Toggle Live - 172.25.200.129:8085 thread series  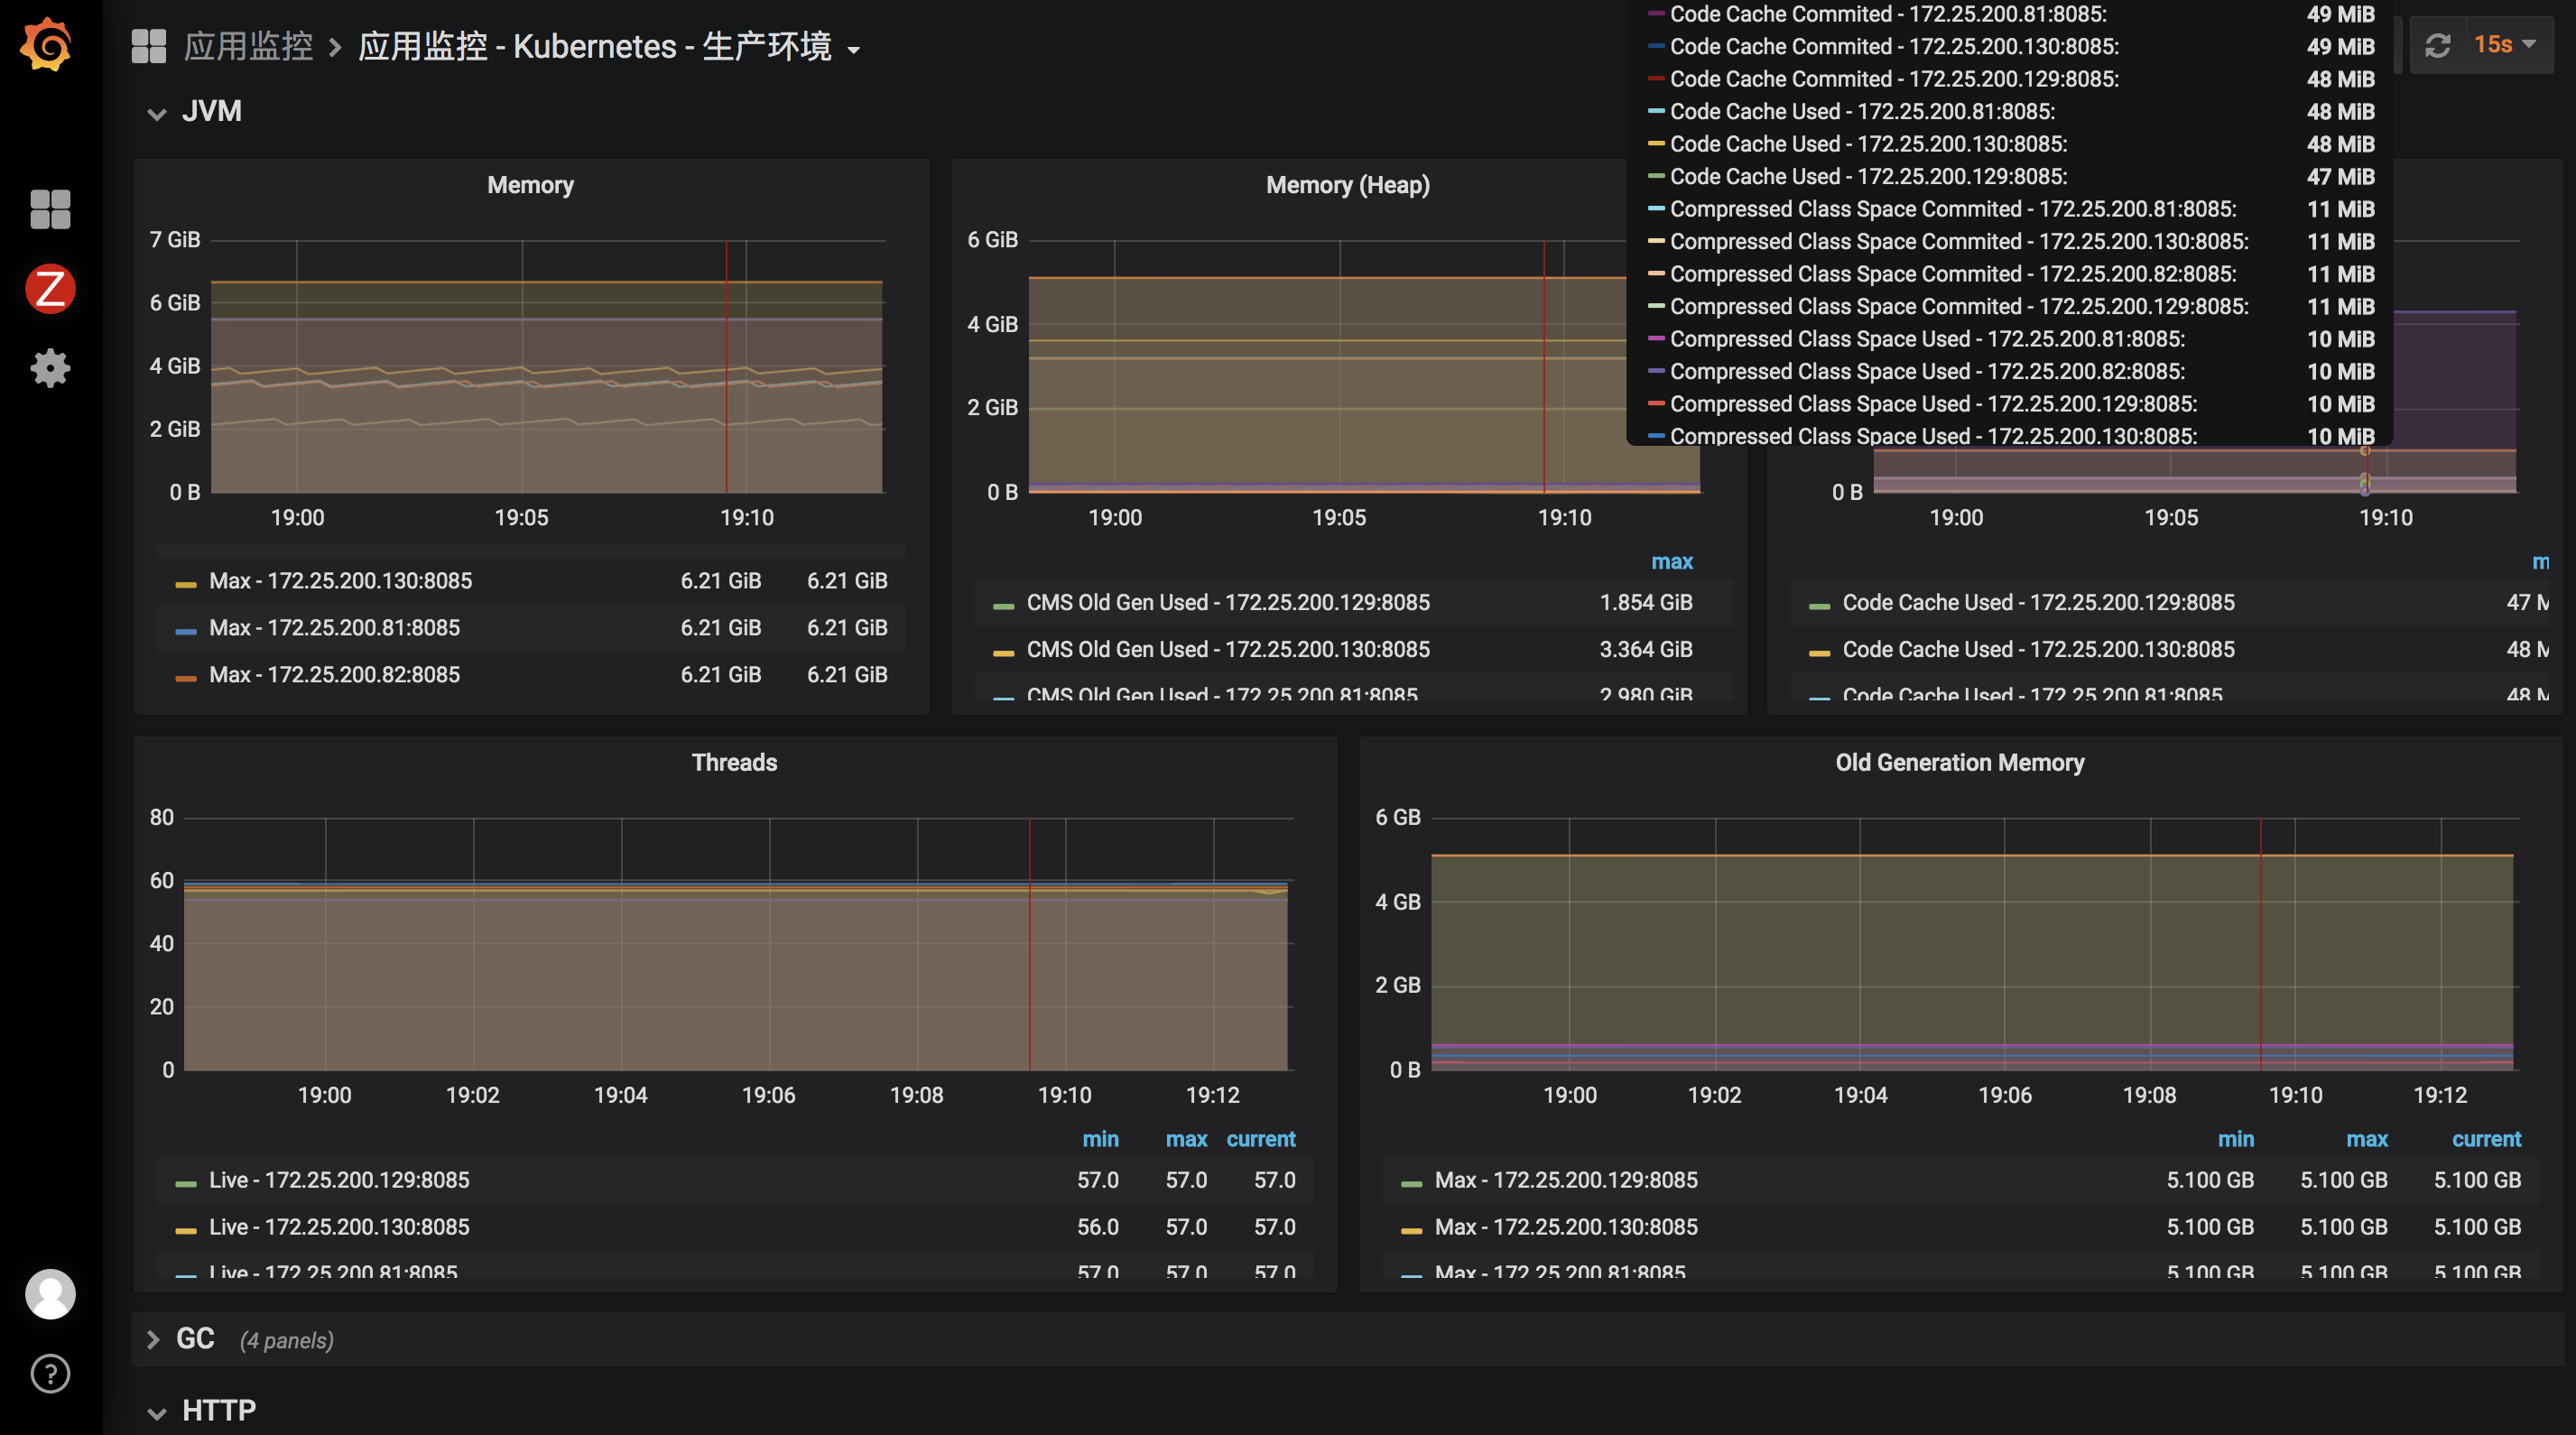coord(338,1180)
